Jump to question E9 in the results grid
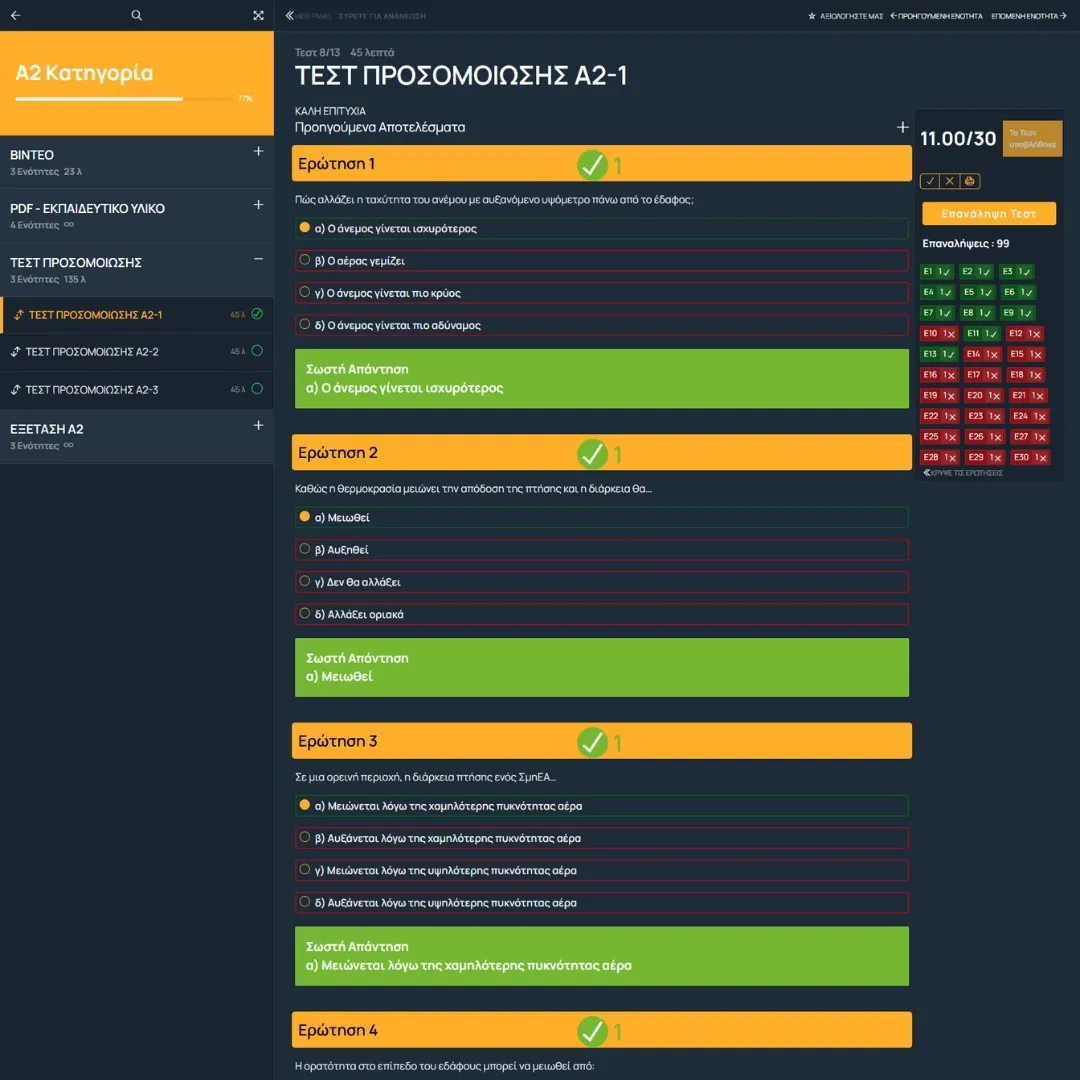The height and width of the screenshot is (1080, 1080). pyautogui.click(x=1018, y=313)
